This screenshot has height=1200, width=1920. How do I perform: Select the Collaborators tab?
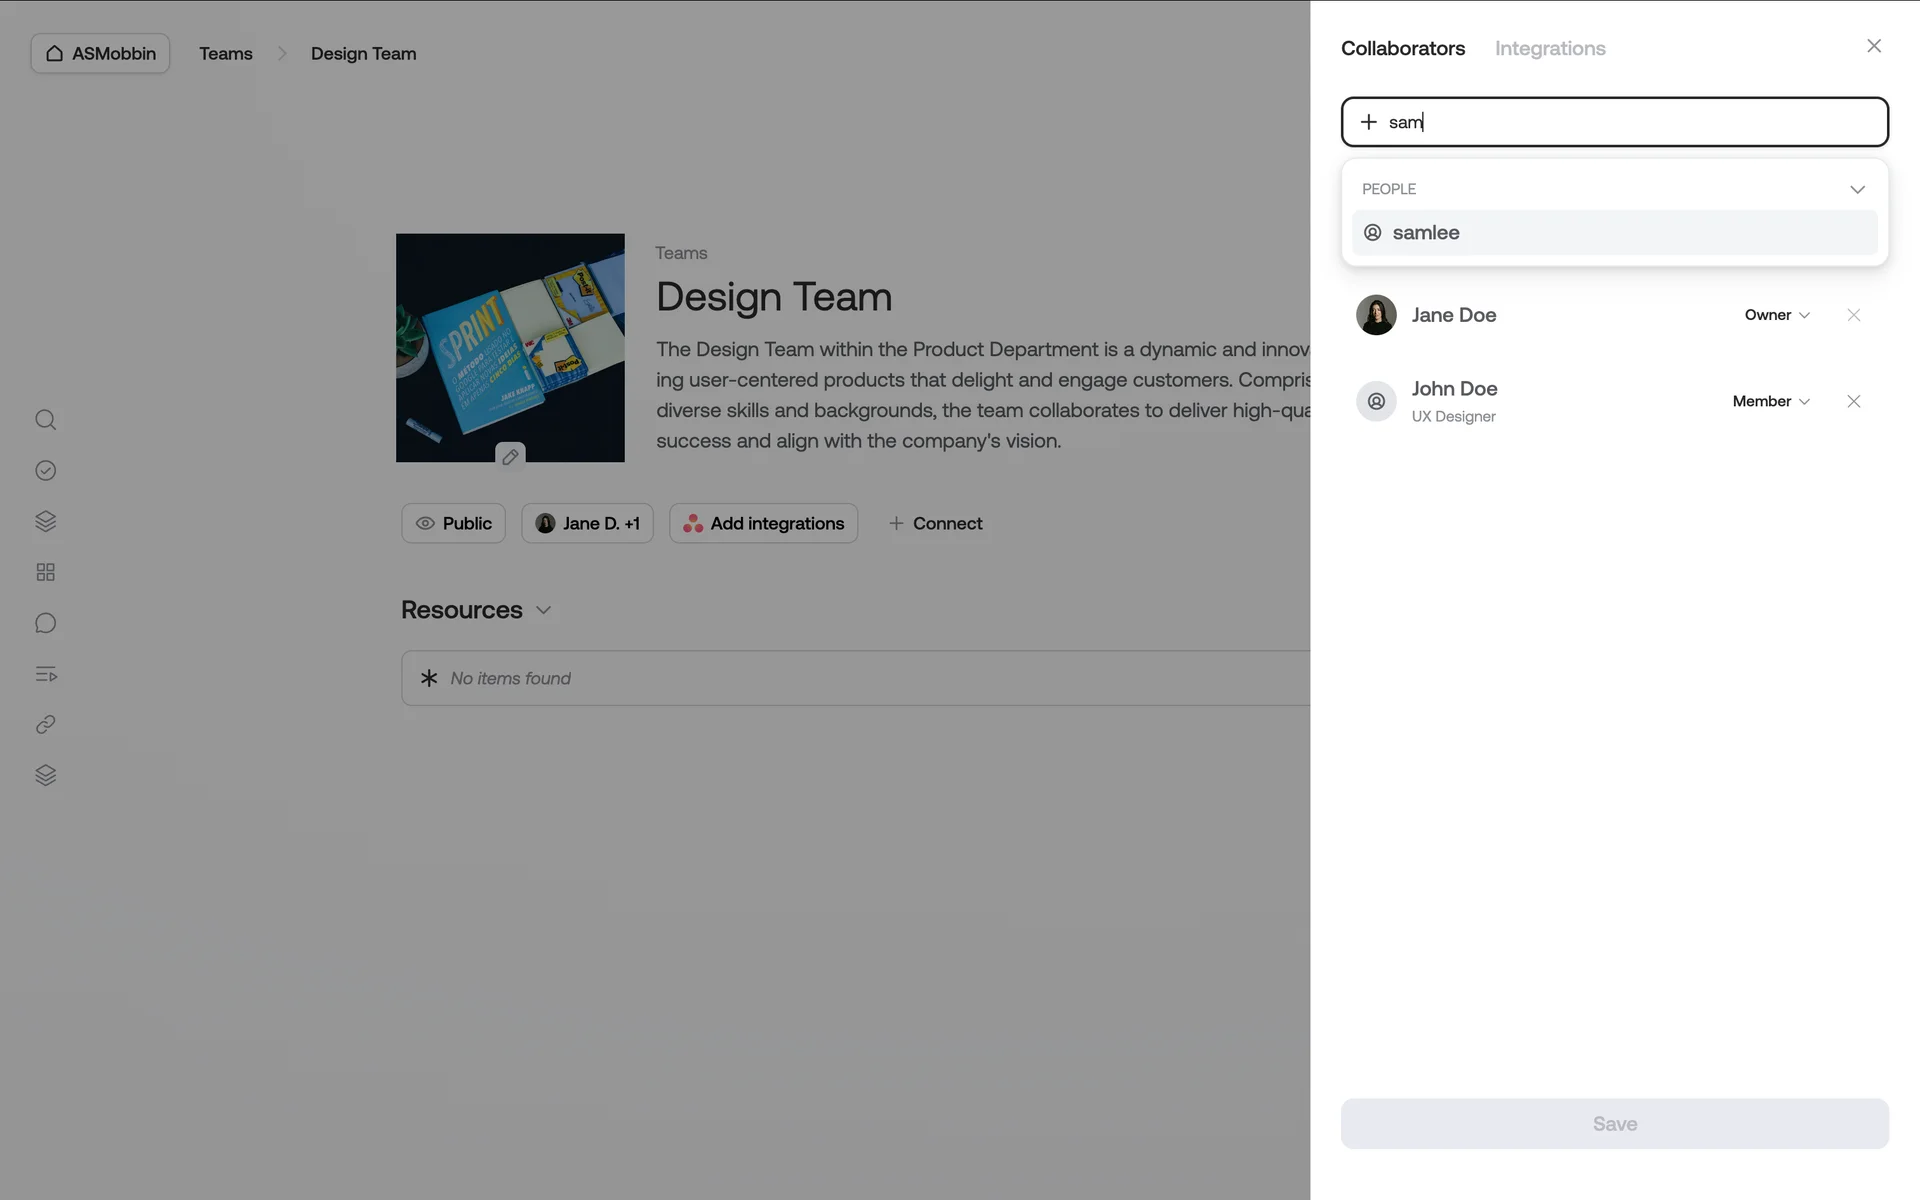(x=1402, y=48)
